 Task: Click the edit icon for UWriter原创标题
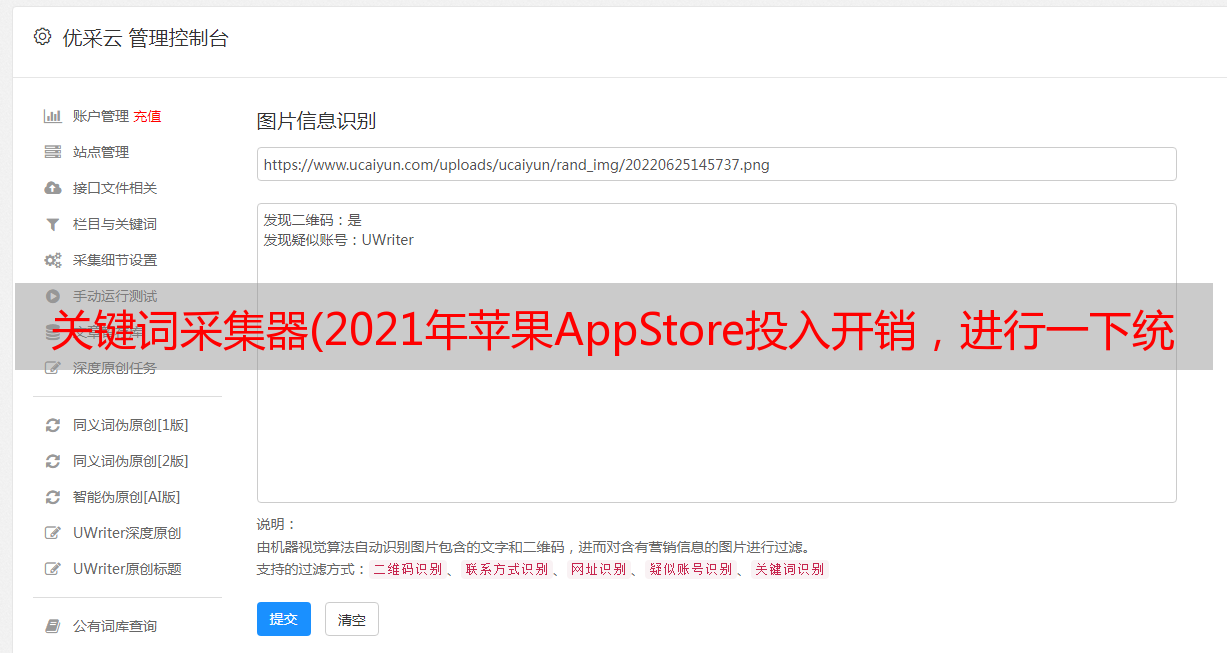(x=53, y=569)
